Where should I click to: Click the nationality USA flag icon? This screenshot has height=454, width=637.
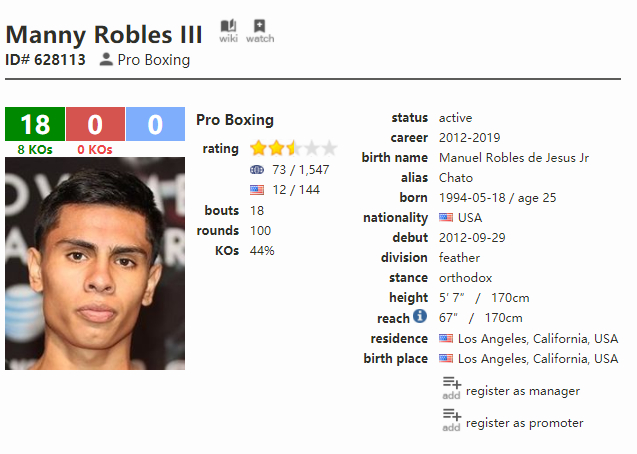446,218
